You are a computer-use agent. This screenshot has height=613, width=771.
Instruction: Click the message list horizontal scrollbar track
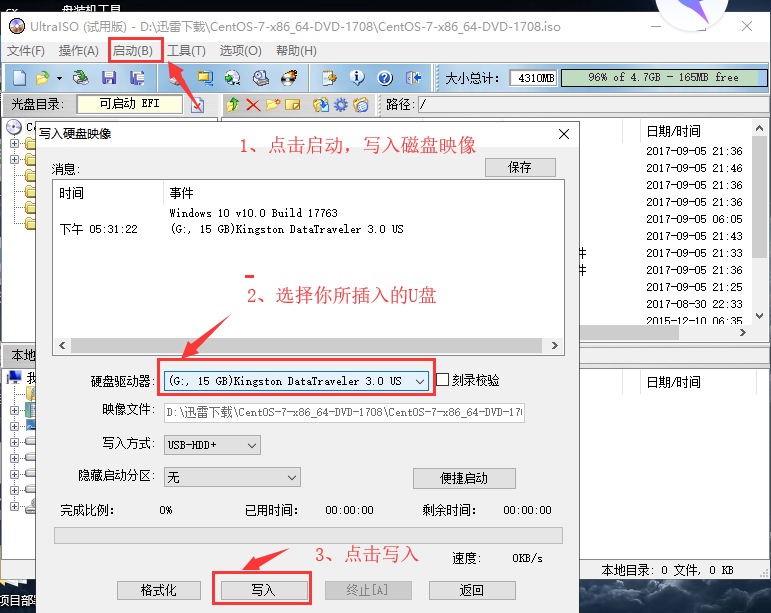pos(306,345)
